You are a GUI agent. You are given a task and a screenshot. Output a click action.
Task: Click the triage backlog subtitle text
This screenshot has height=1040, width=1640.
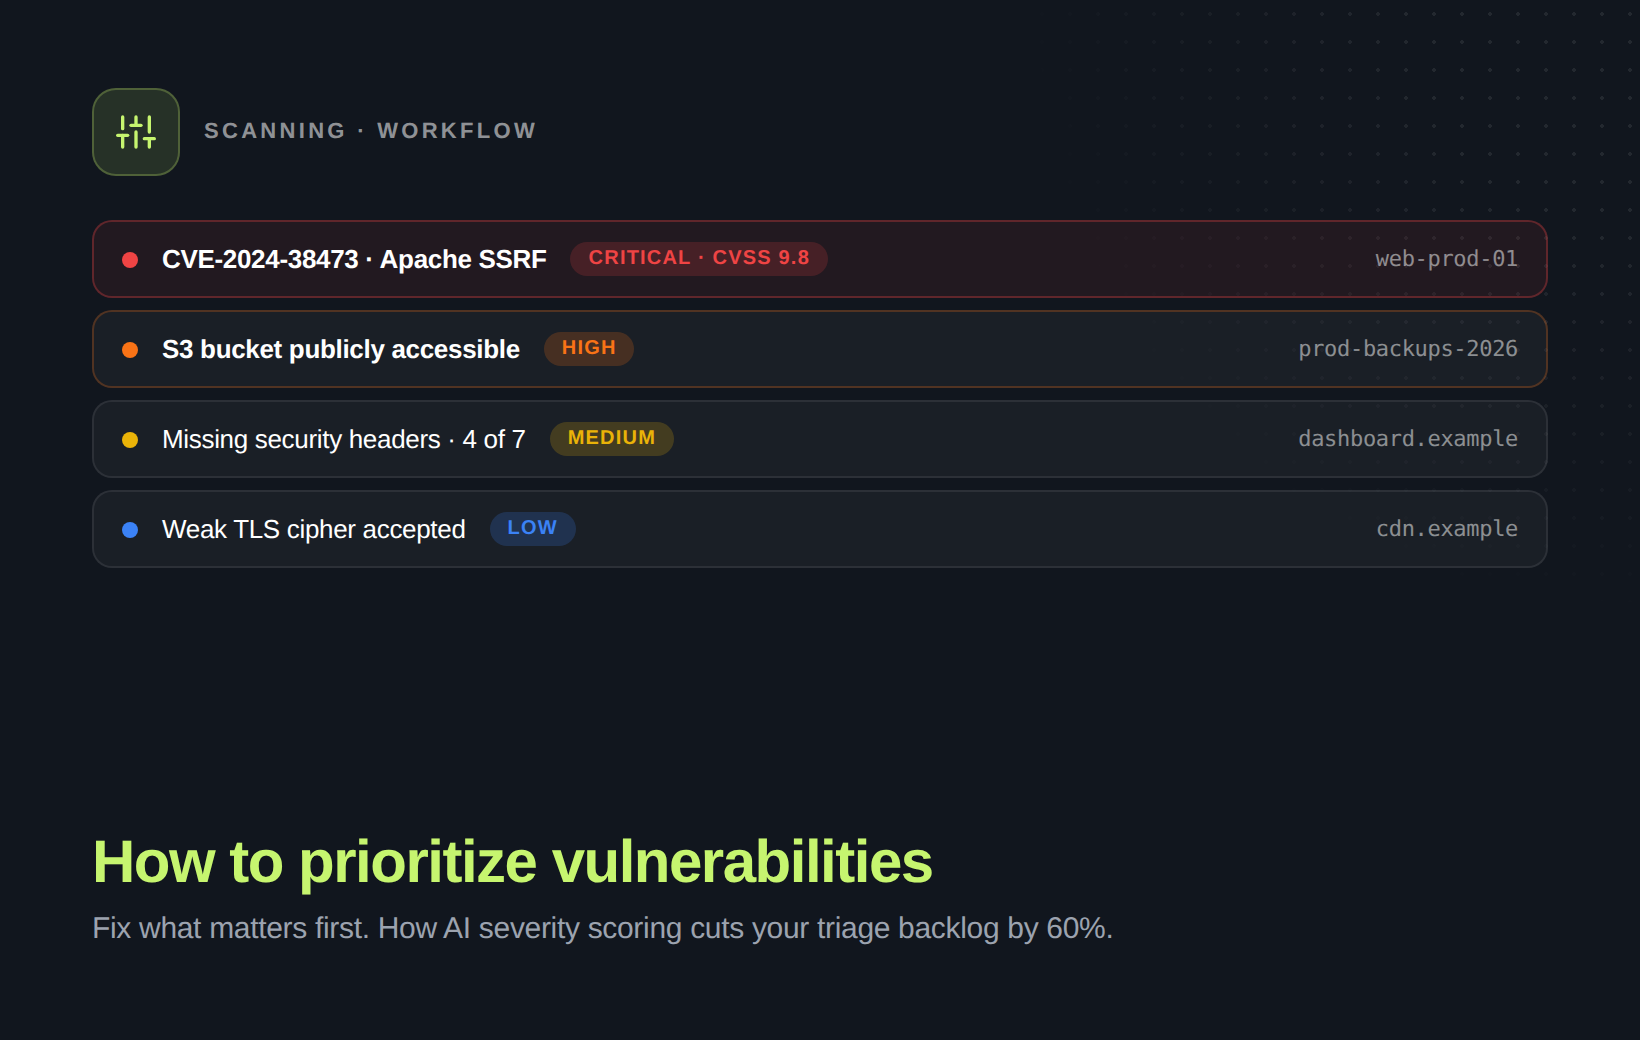[x=602, y=928]
